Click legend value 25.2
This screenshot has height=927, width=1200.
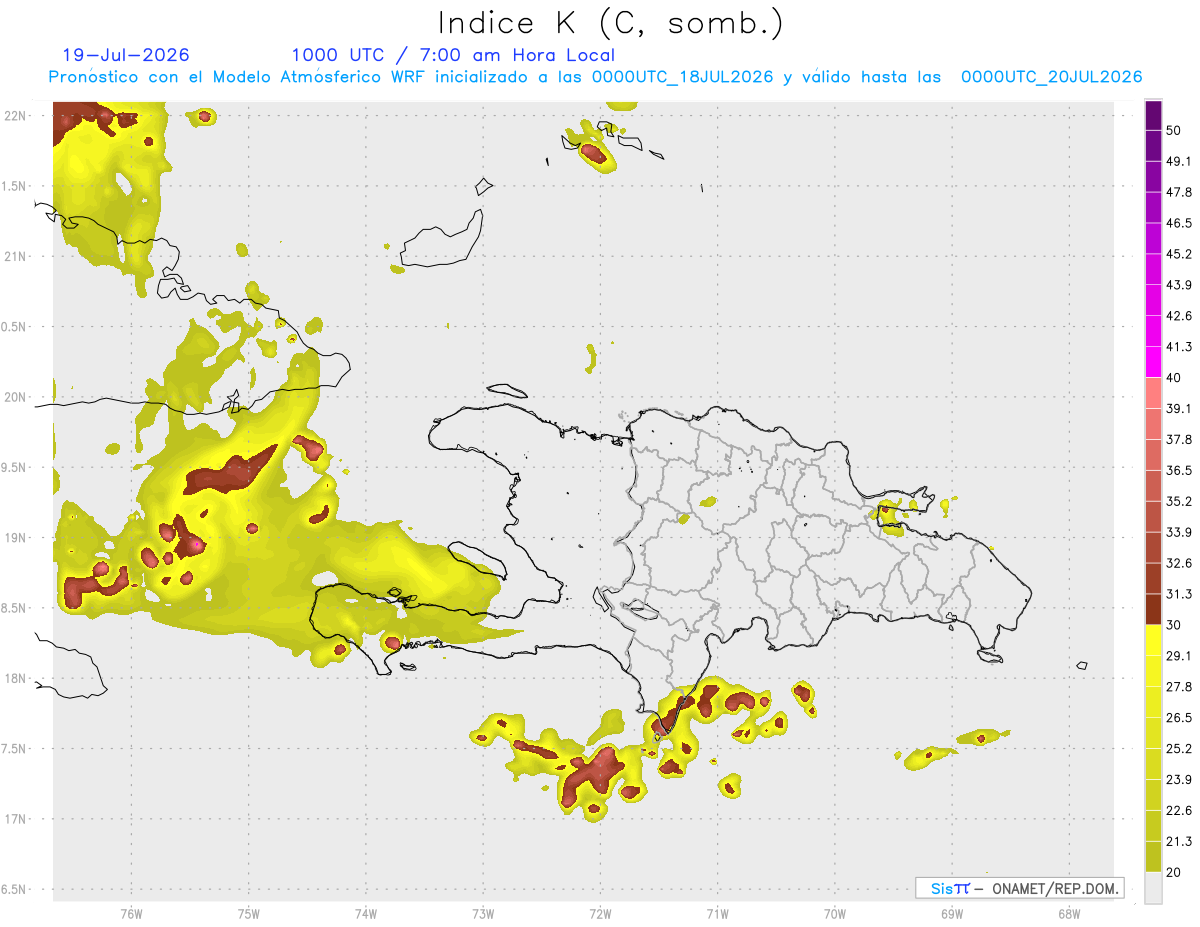click(1179, 749)
